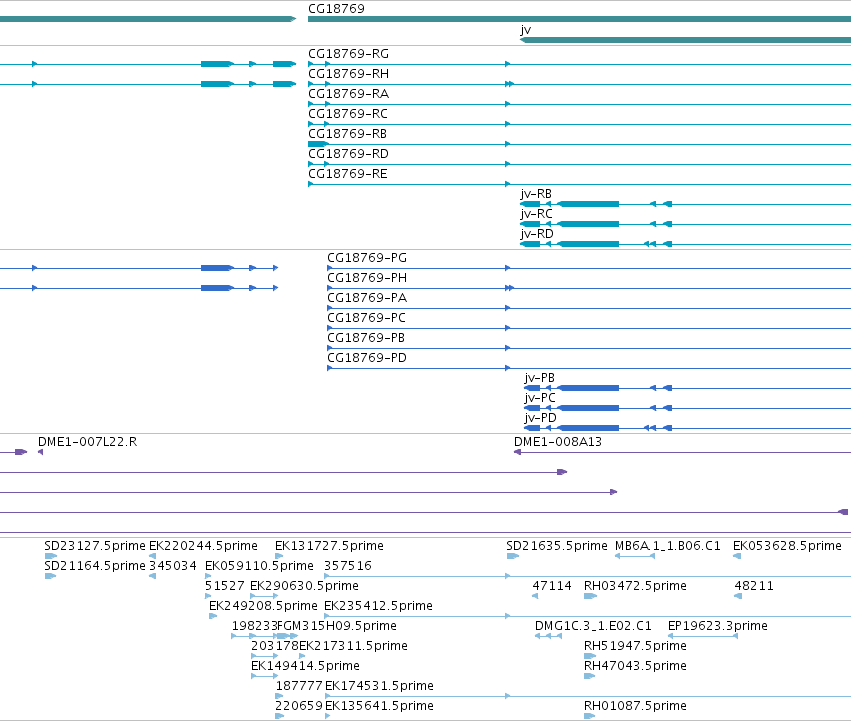Select the DME1-008A13 clone label
Image resolution: width=851 pixels, height=721 pixels.
(558, 442)
